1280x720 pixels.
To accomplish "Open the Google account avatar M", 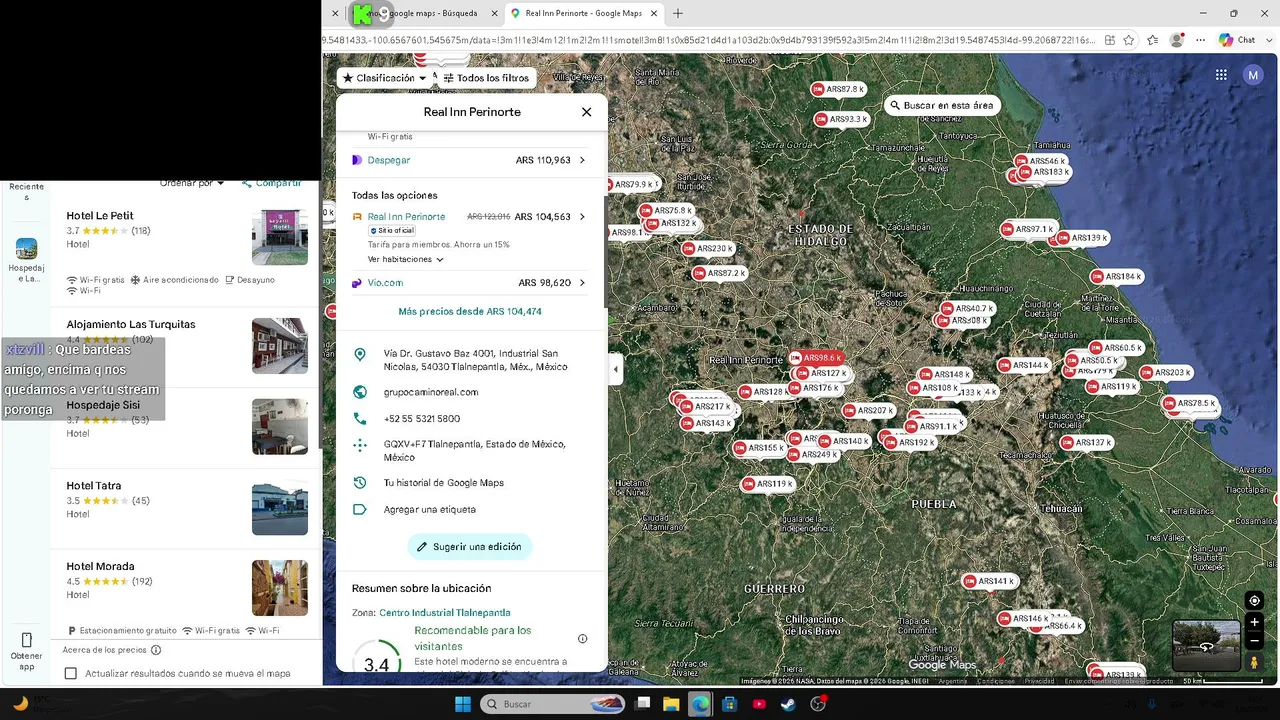I will (x=1253, y=75).
